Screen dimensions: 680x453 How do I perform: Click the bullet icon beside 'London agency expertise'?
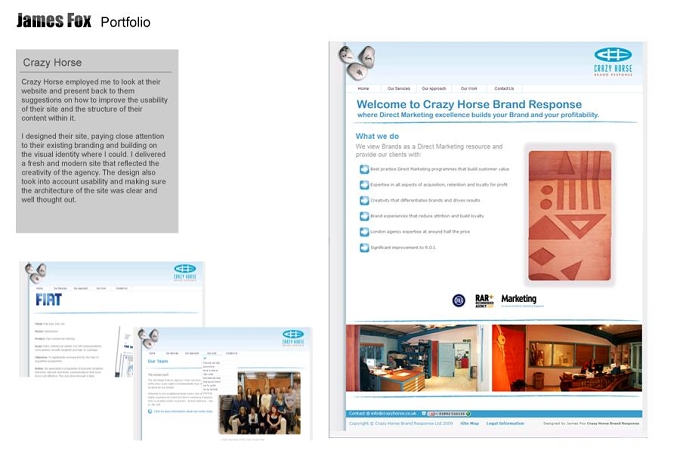[x=364, y=231]
